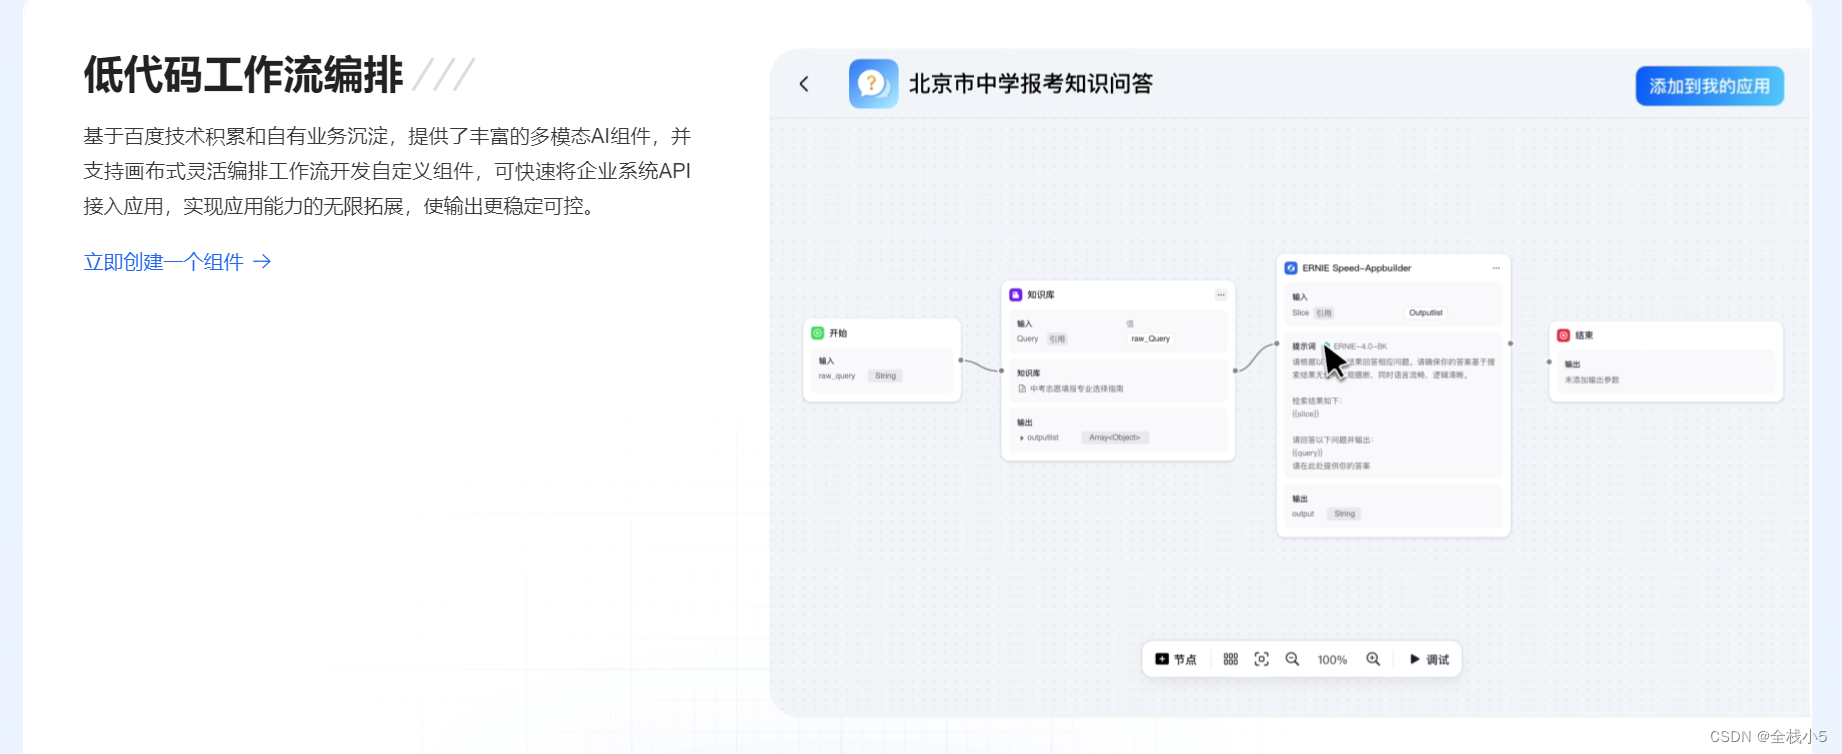Screen dimensions: 1842x754
Task: Click the raw_Query value field in 知识库 node
Action: (x=1151, y=339)
